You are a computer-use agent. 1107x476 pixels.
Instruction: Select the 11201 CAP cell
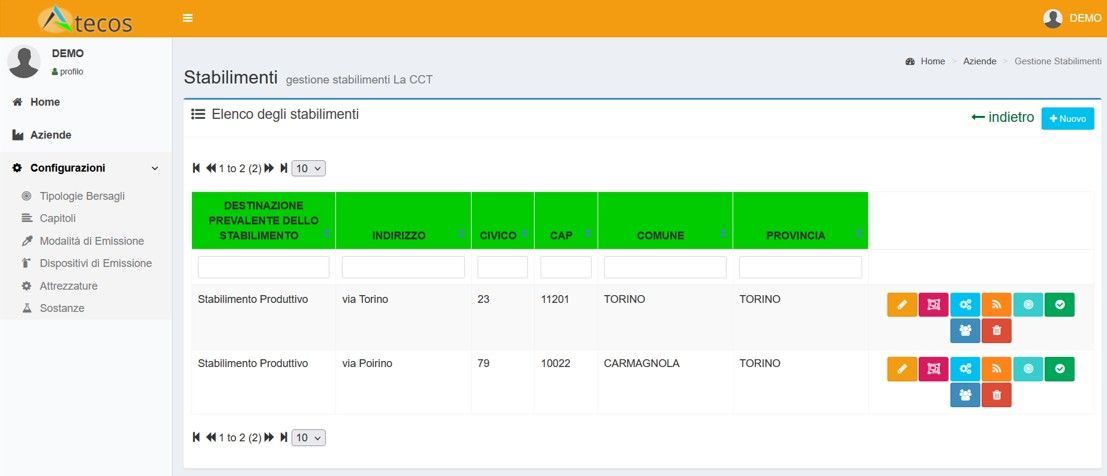point(566,318)
